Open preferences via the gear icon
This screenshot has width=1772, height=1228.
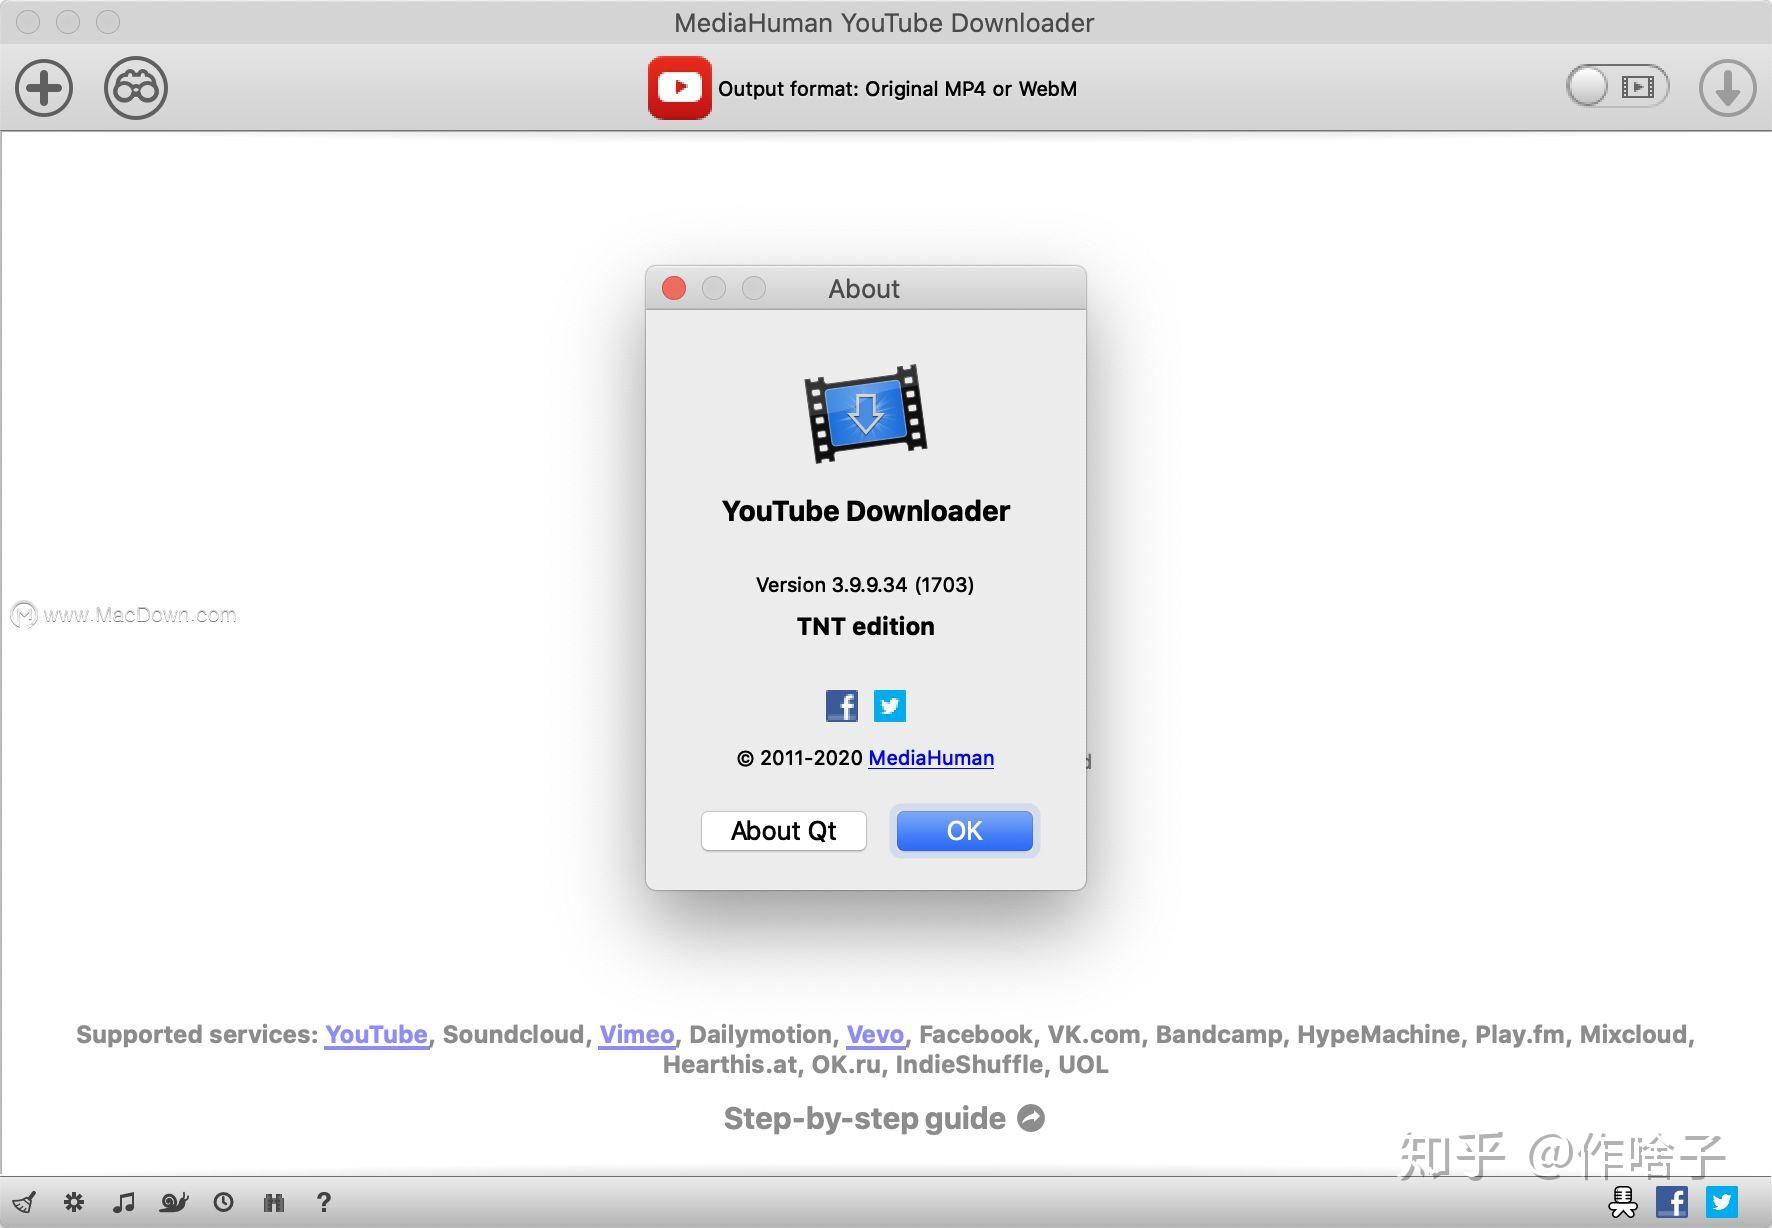point(74,1202)
